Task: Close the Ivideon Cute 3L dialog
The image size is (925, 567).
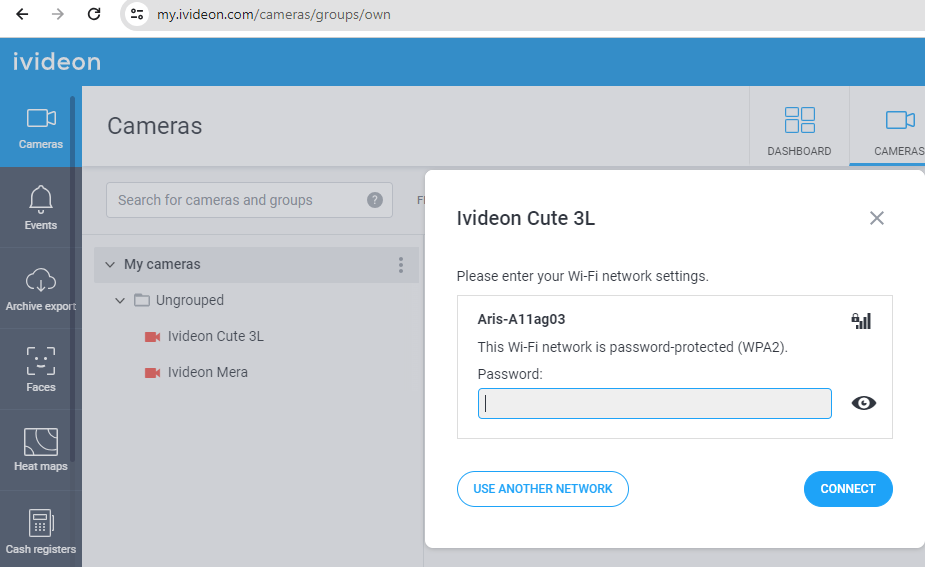Action: click(x=877, y=218)
